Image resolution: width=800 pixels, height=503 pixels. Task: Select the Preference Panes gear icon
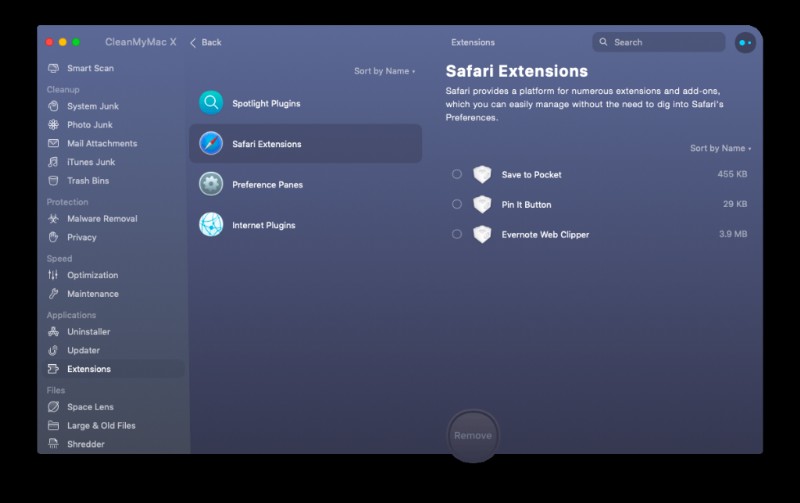(x=211, y=184)
